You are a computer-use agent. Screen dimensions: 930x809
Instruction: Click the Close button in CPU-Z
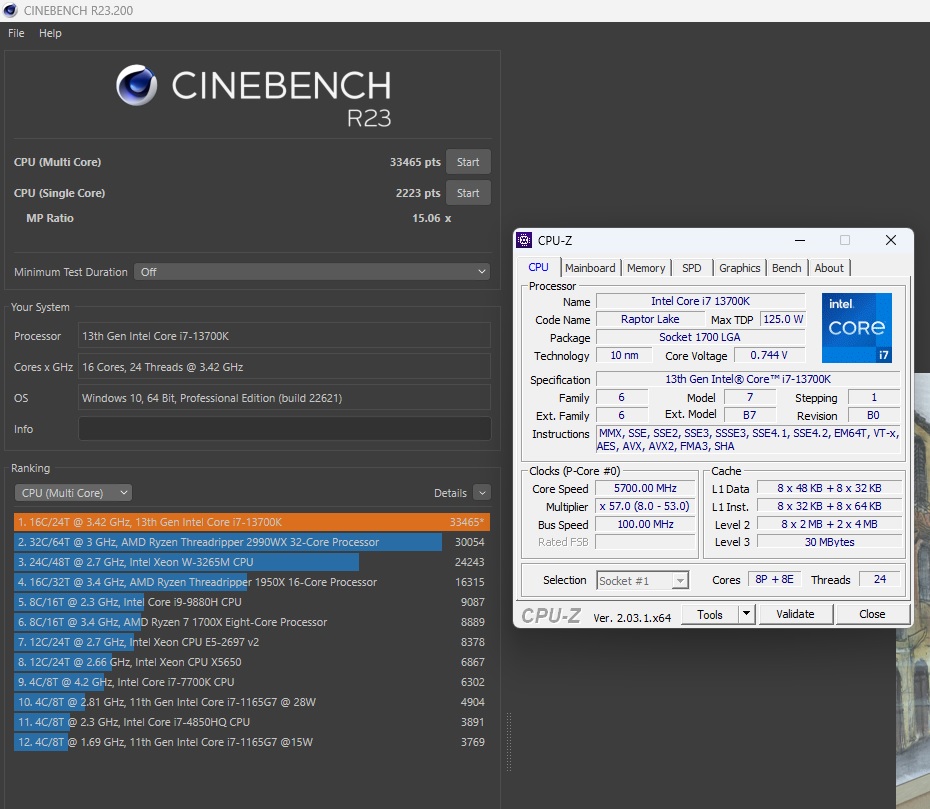point(872,614)
